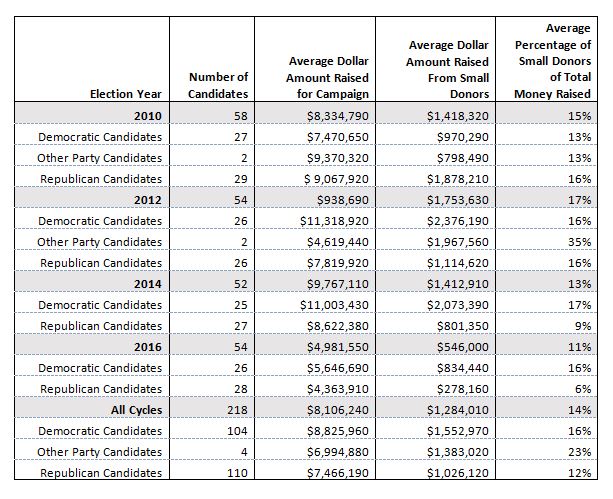
Task: Click the $11,003,430 campaign amount cell
Action: tap(334, 305)
